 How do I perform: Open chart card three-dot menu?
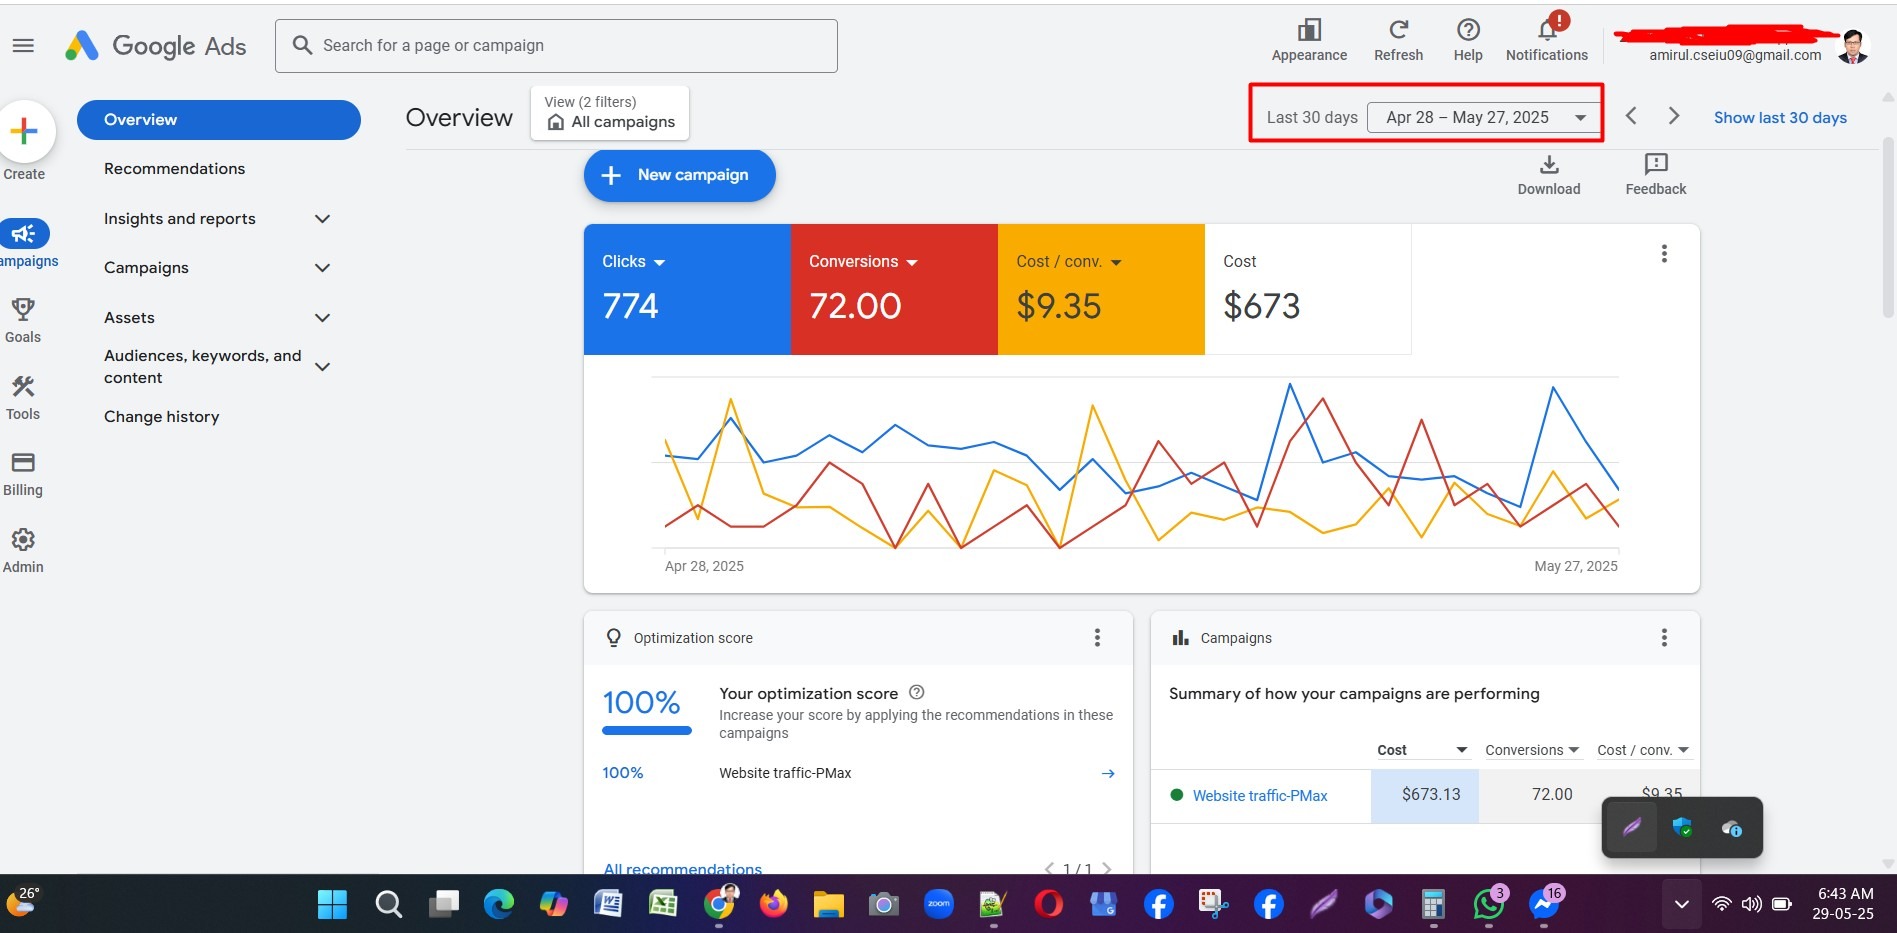click(x=1664, y=254)
